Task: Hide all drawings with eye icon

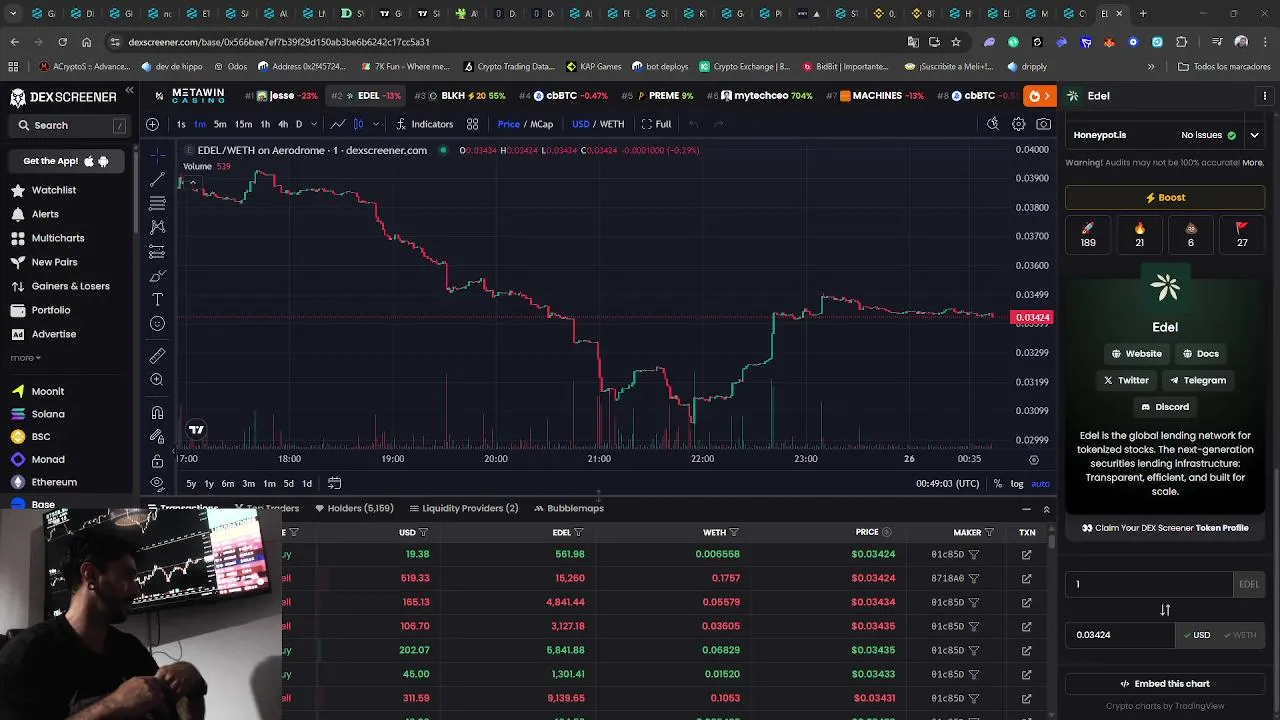Action: click(x=157, y=483)
